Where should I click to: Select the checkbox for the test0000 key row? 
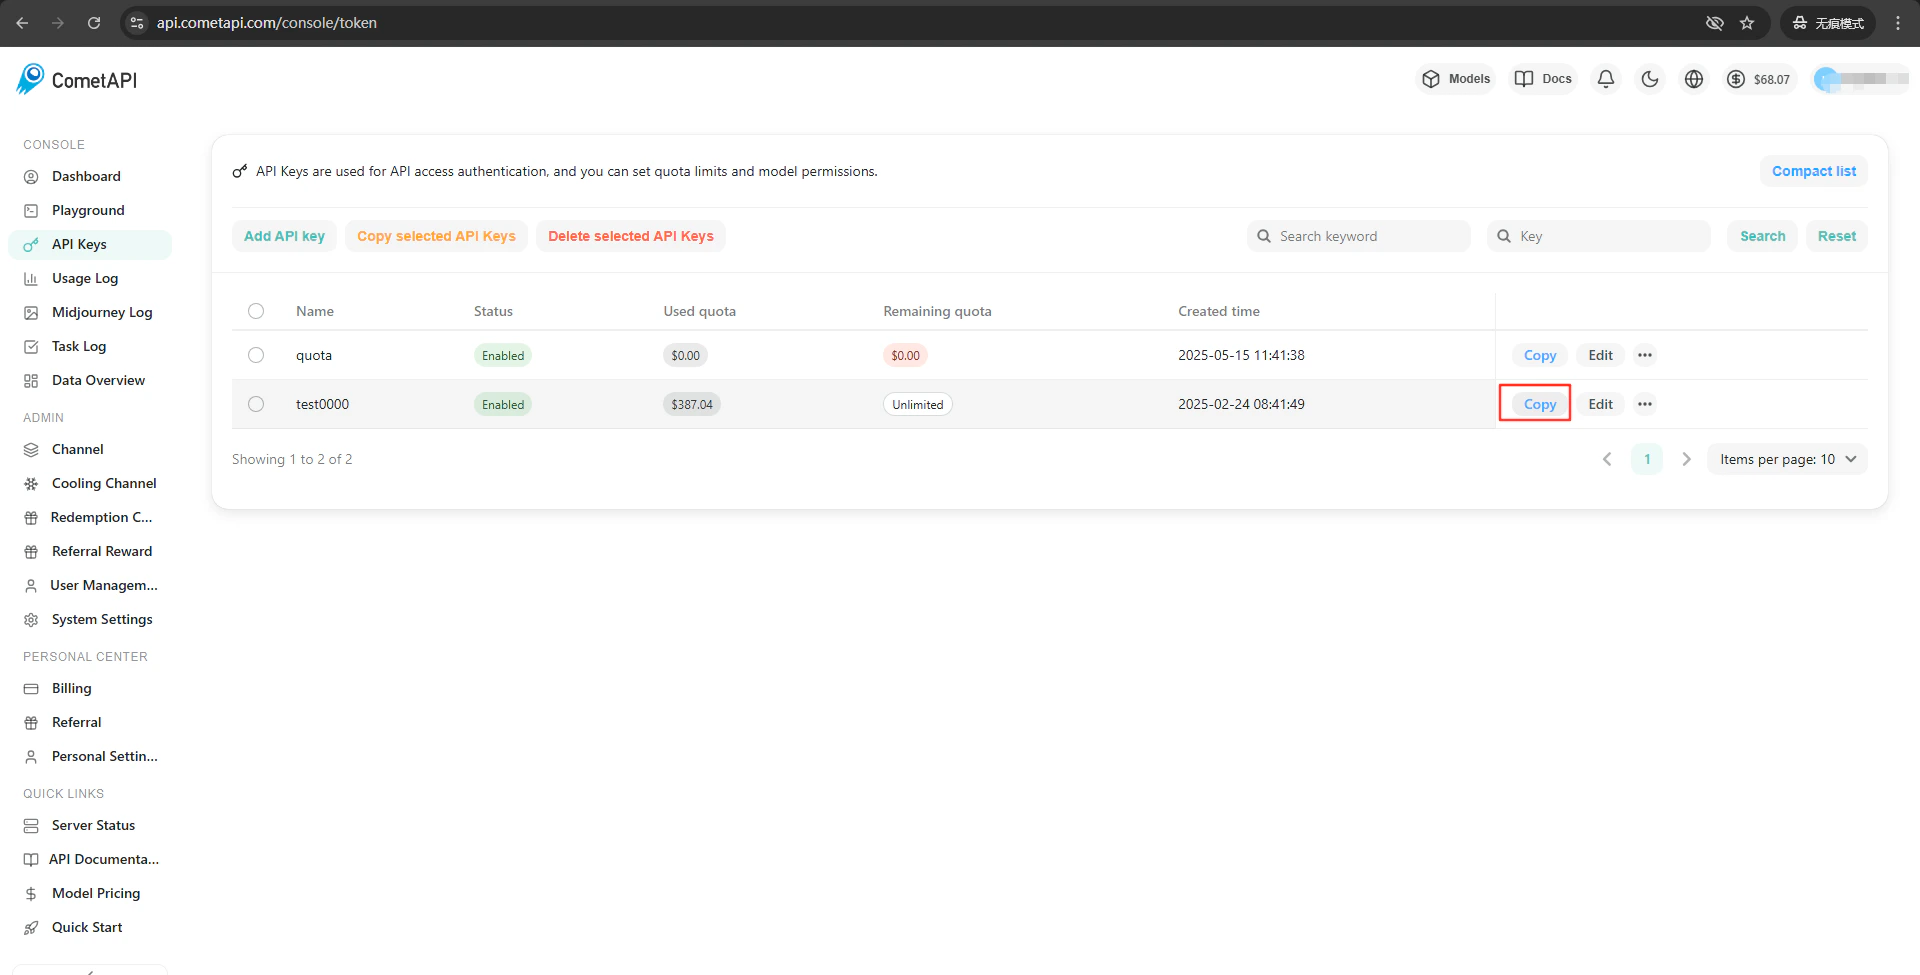(x=256, y=404)
